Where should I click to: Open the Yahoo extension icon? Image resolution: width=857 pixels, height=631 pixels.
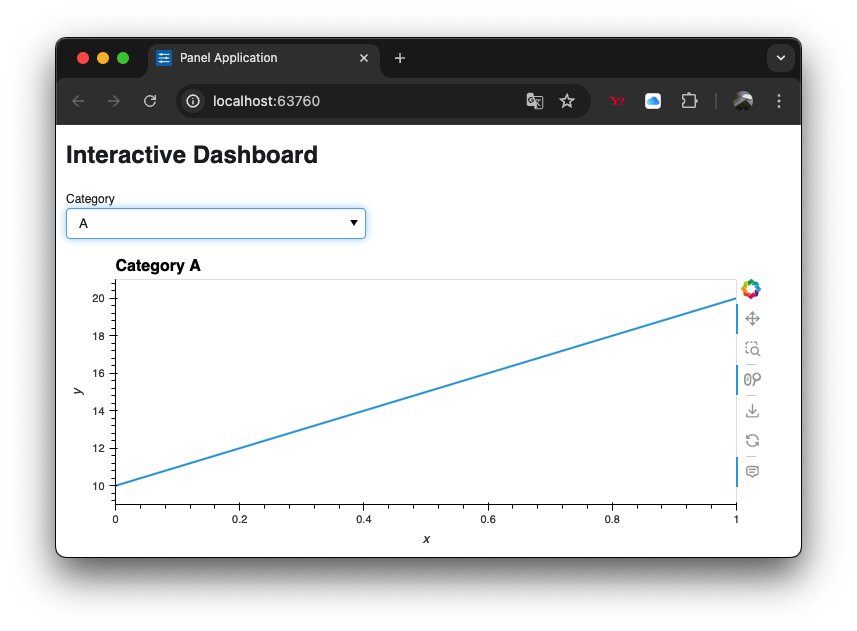coord(618,101)
